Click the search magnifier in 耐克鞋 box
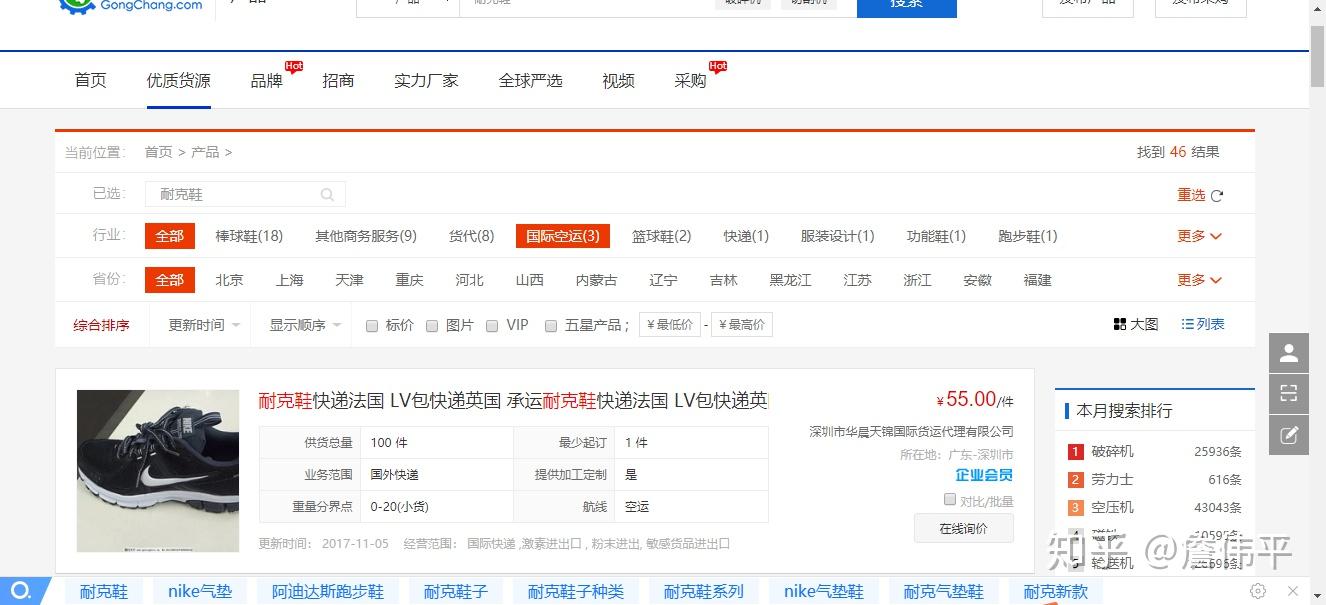This screenshot has width=1326, height=605. (x=327, y=194)
